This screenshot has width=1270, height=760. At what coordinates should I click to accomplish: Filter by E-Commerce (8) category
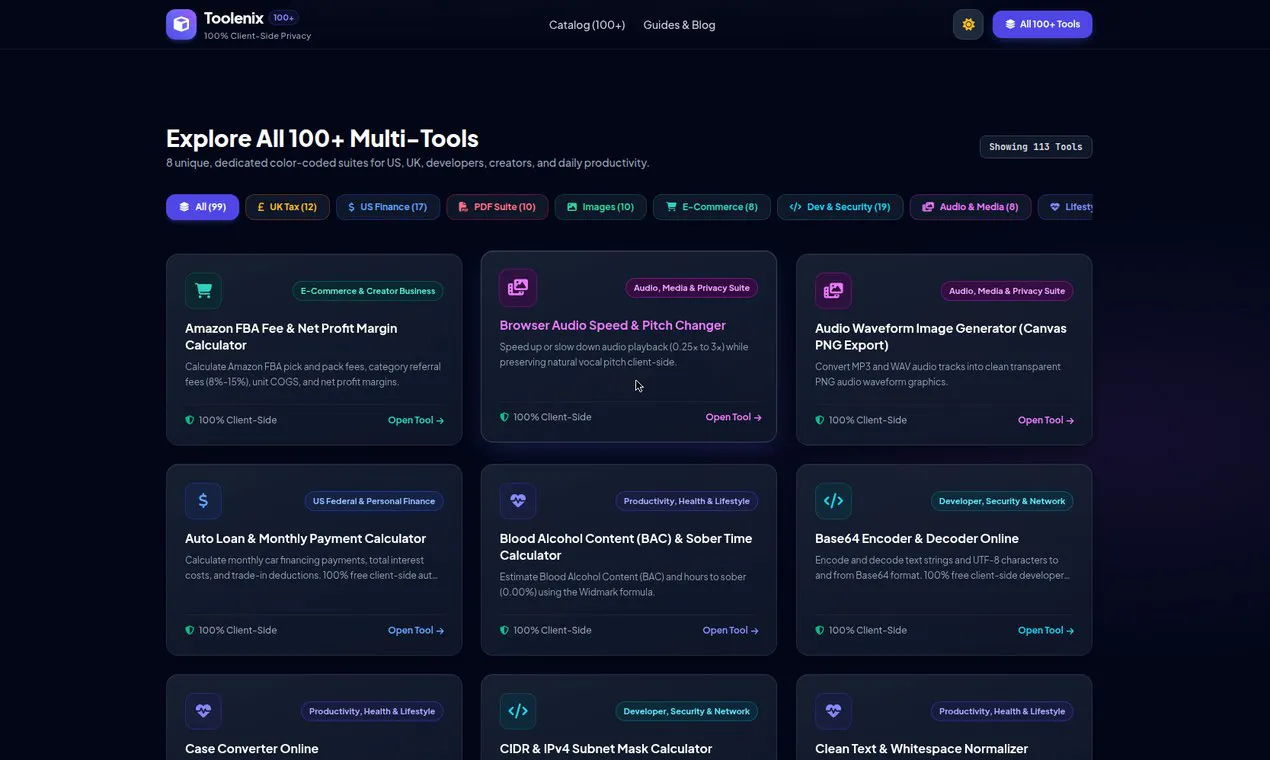point(712,207)
